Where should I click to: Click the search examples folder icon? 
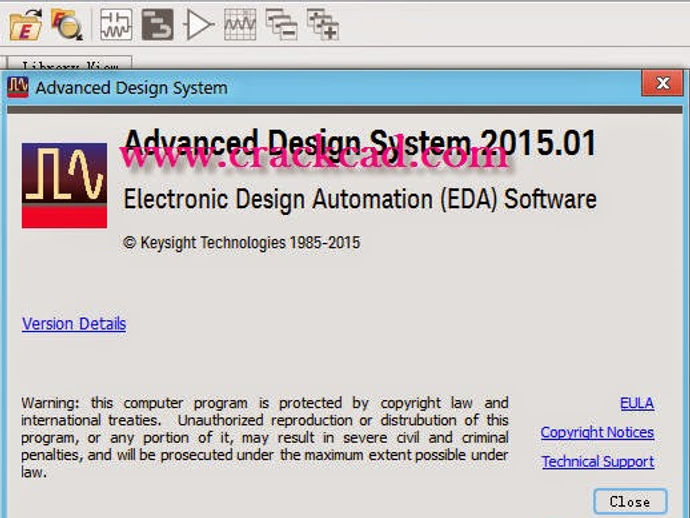[66, 26]
